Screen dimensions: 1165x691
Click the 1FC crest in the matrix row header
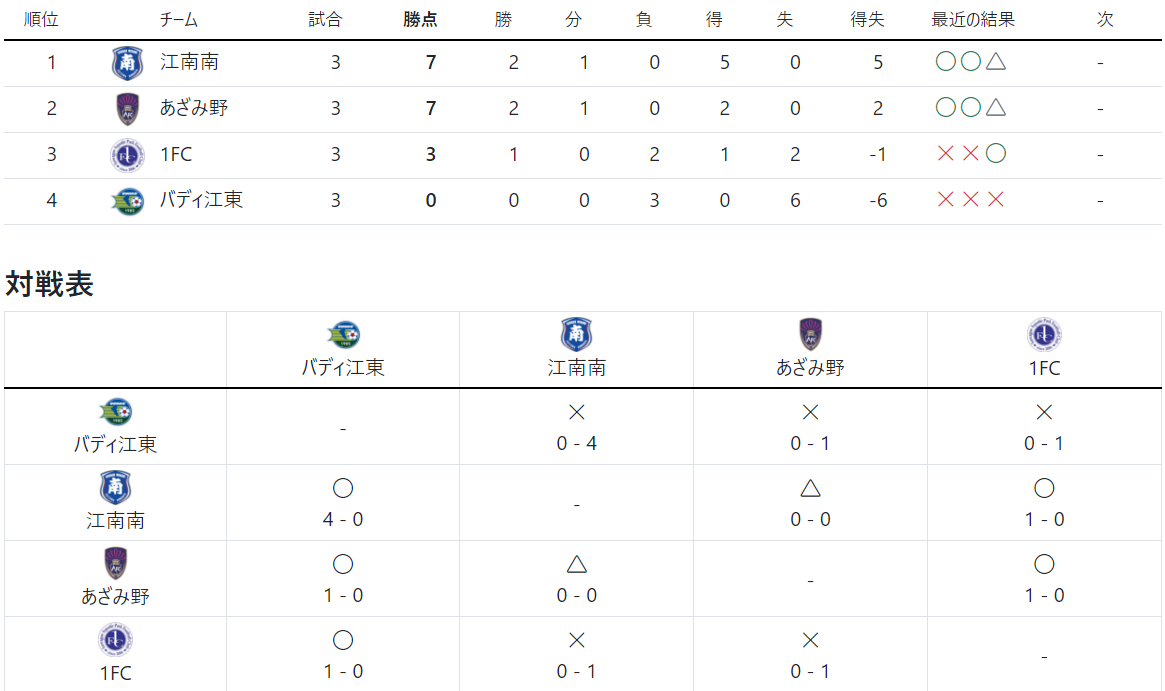tap(115, 640)
